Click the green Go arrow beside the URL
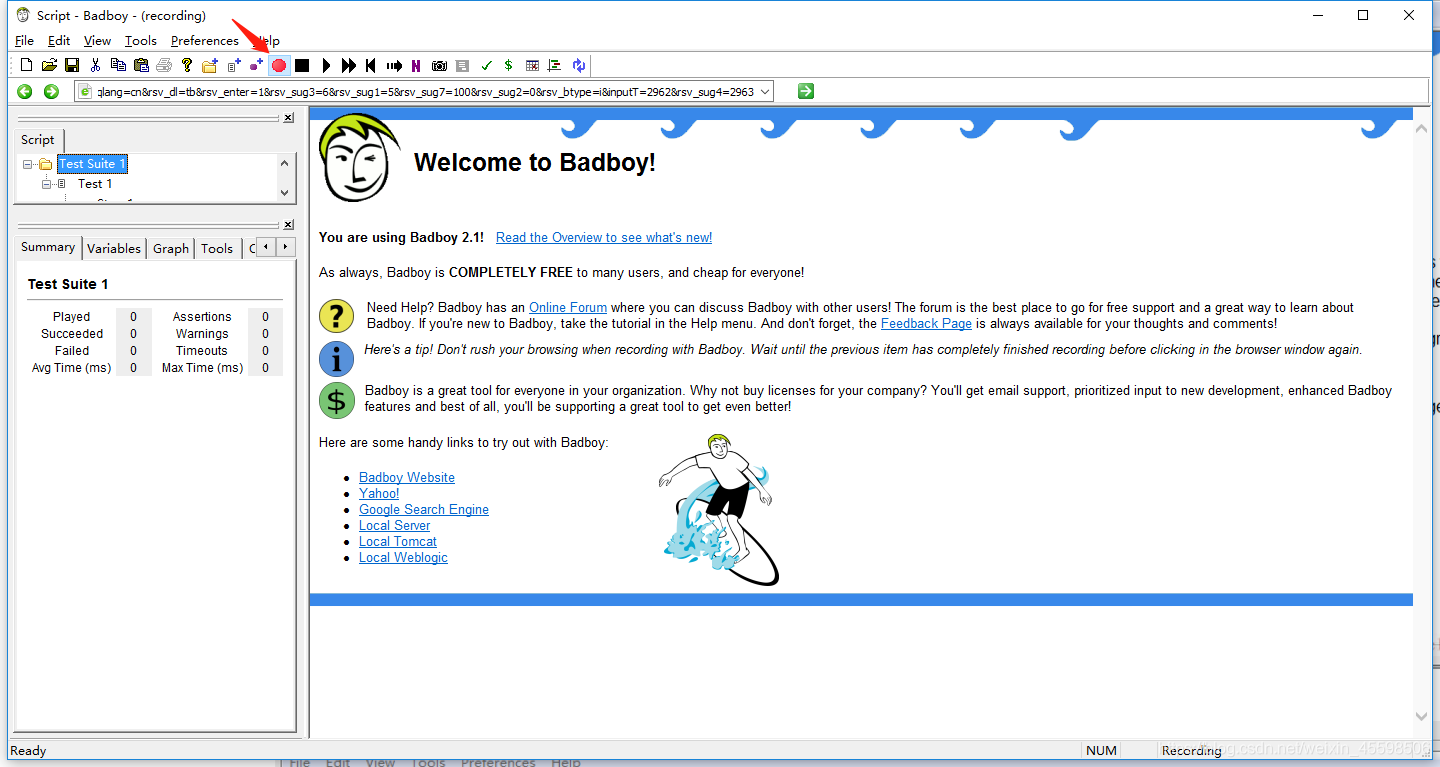 tap(806, 91)
